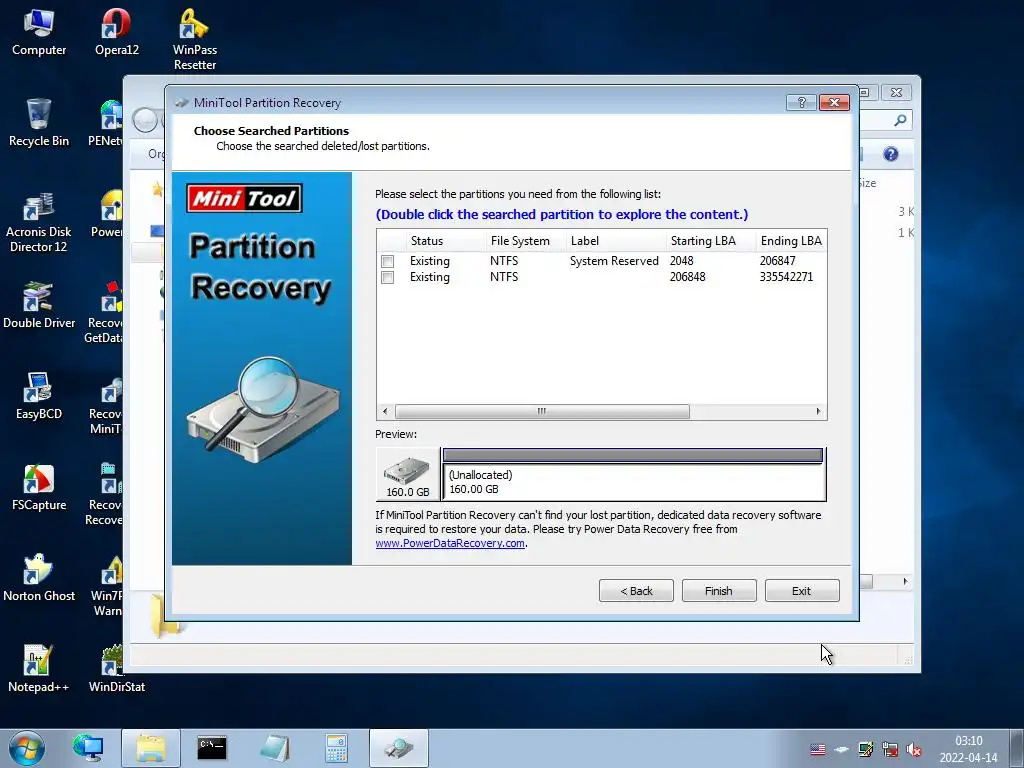Open the notepad taskbar icon
Screen dimensions: 1024x768
(274, 748)
